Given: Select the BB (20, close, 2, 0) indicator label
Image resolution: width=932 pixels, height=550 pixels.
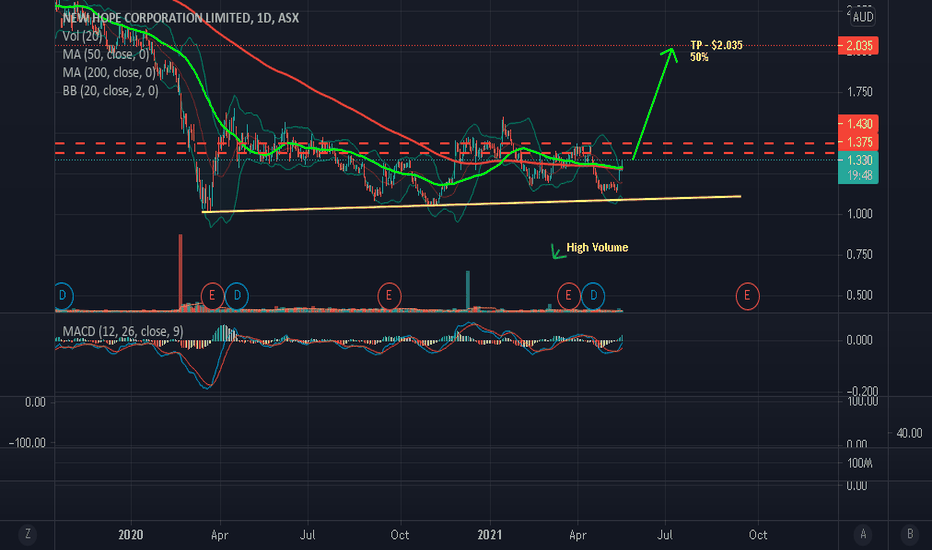Looking at the screenshot, I should click(111, 90).
